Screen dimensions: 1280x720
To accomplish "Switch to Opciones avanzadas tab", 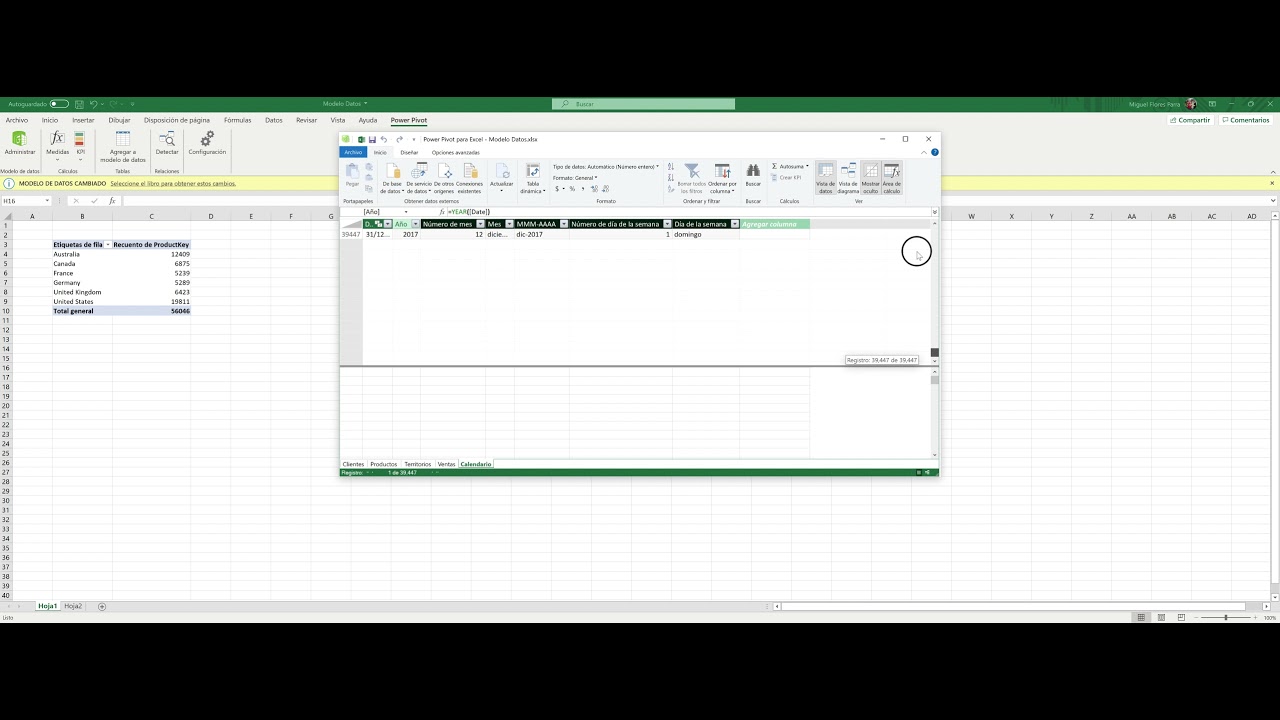I will click(456, 152).
